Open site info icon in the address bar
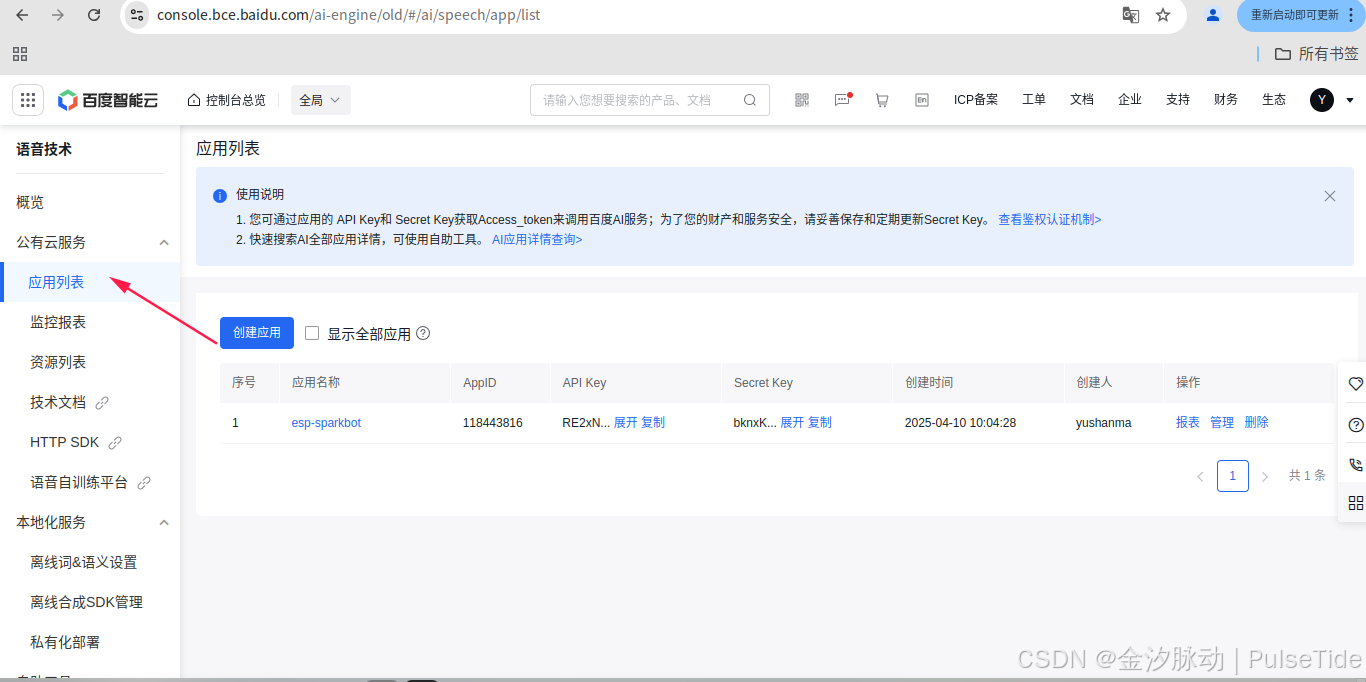This screenshot has height=682, width=1366. click(x=138, y=15)
